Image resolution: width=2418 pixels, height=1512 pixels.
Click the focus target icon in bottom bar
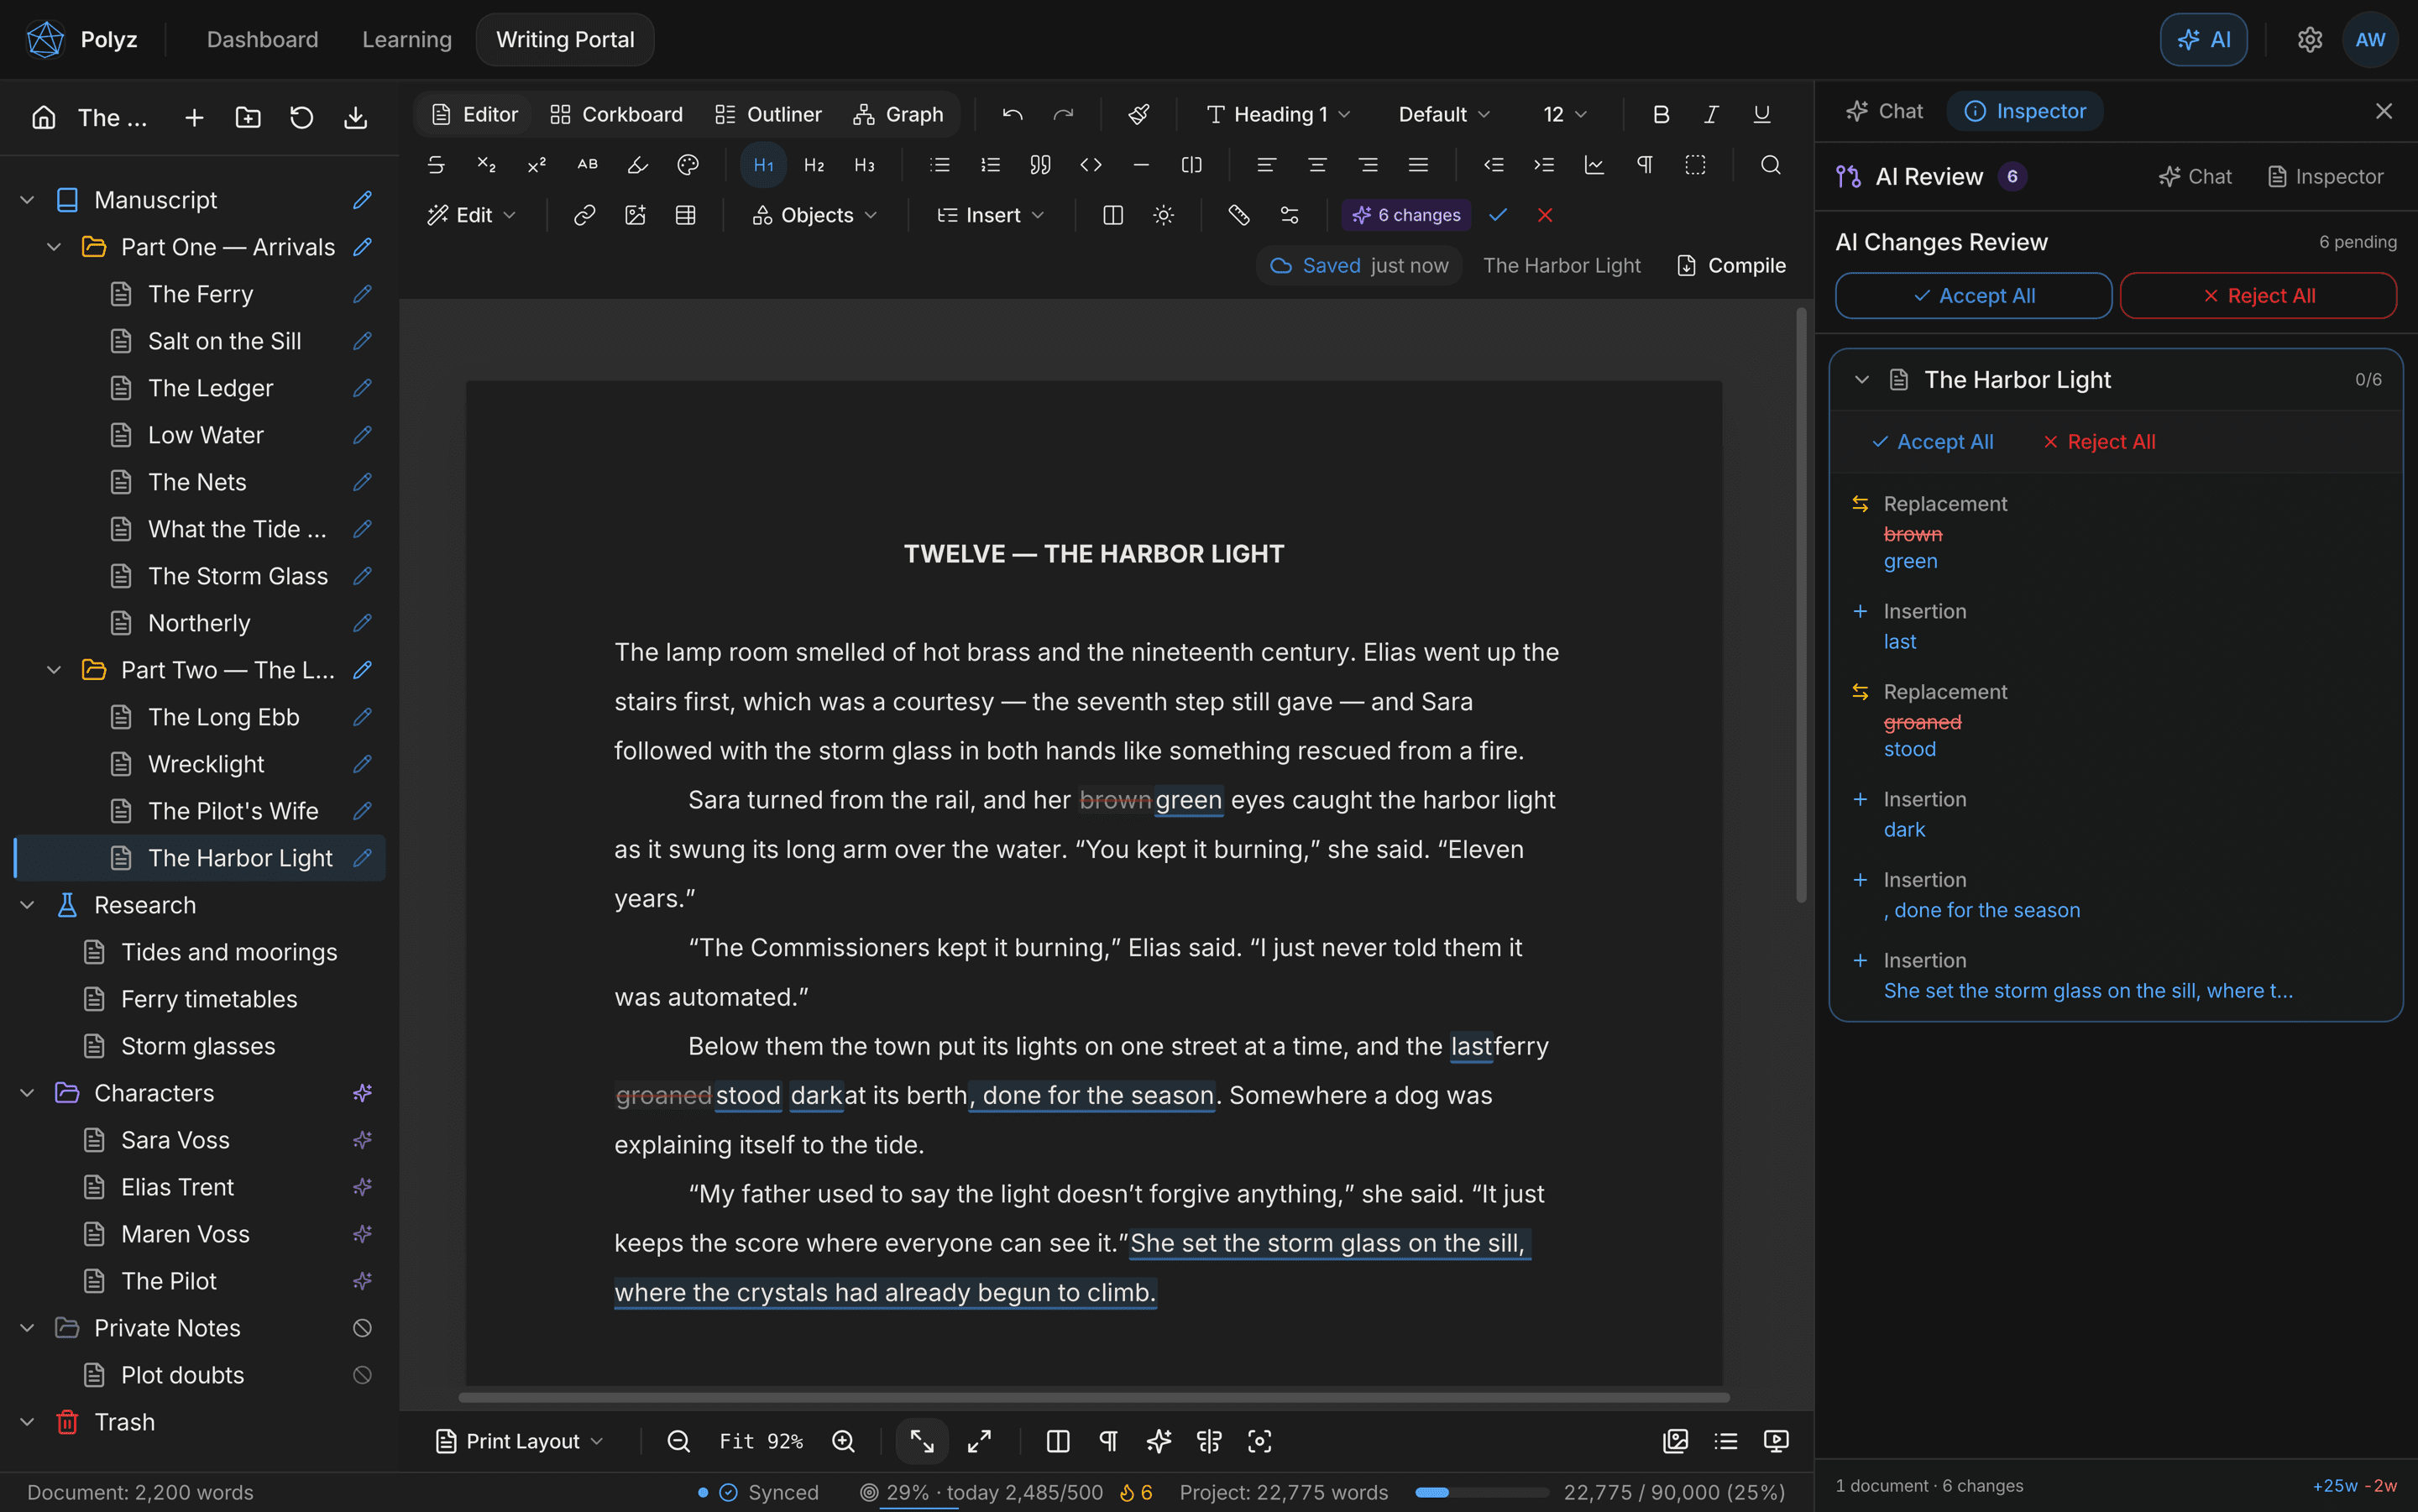[1260, 1441]
